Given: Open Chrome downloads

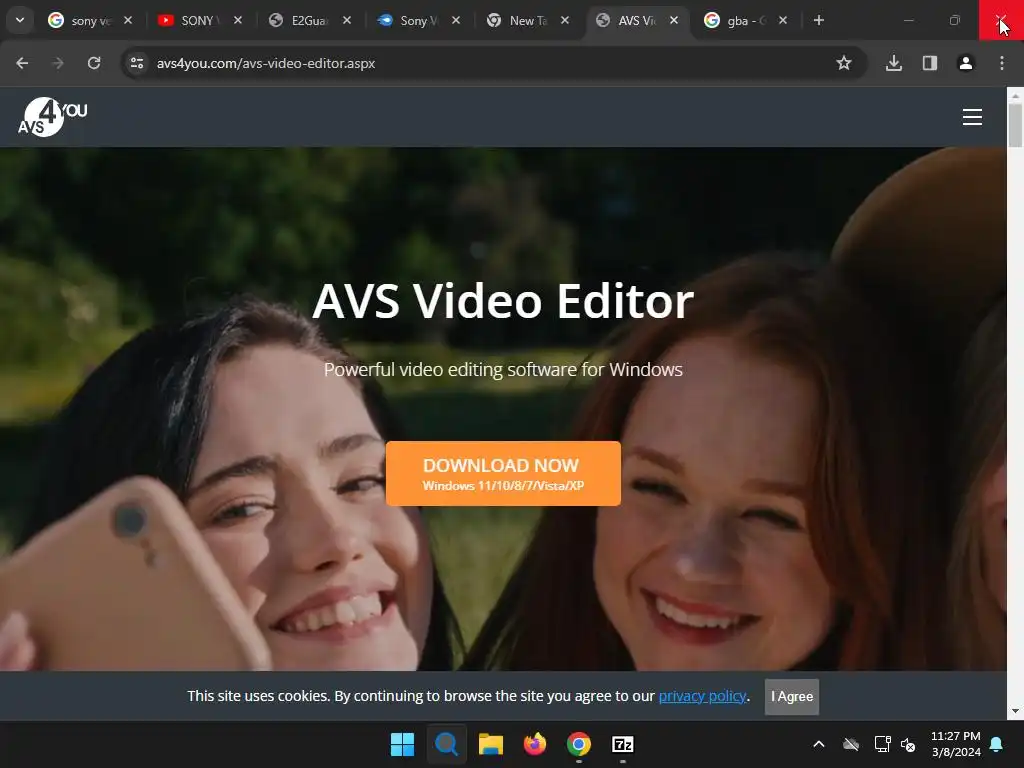Looking at the screenshot, I should point(894,63).
